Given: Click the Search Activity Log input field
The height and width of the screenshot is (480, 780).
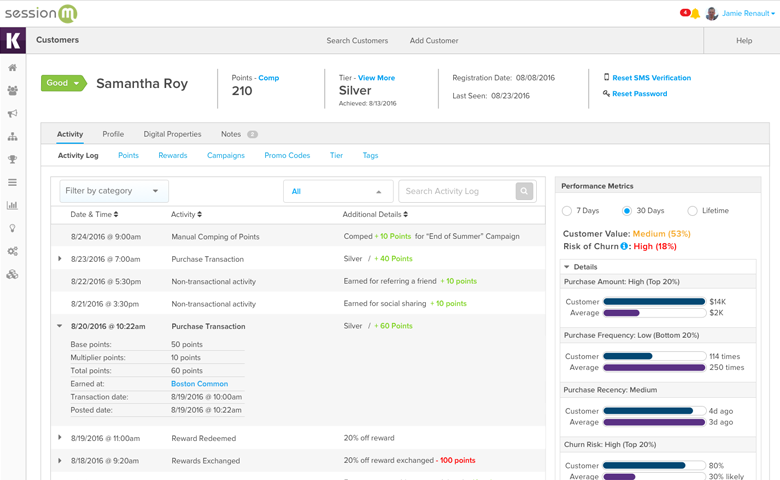Looking at the screenshot, I should pos(456,191).
